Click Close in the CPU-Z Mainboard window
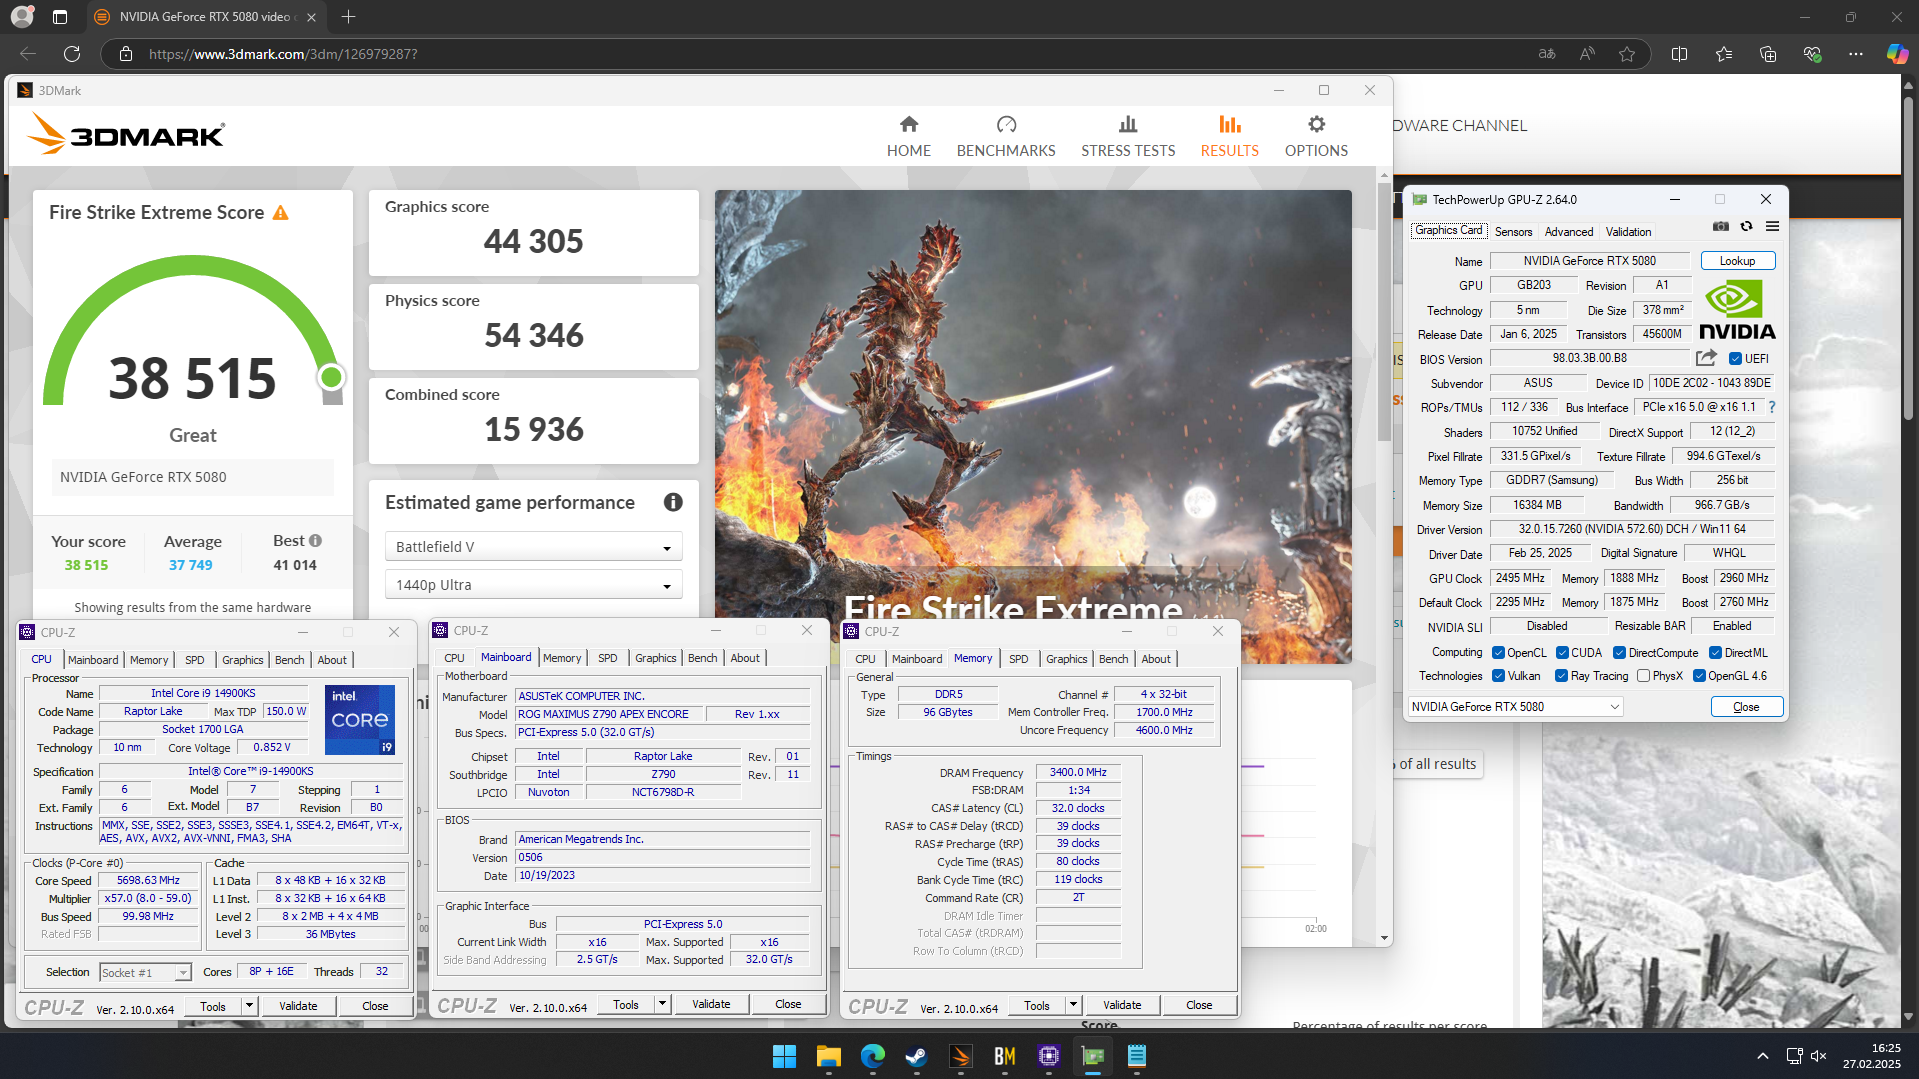 tap(788, 1004)
